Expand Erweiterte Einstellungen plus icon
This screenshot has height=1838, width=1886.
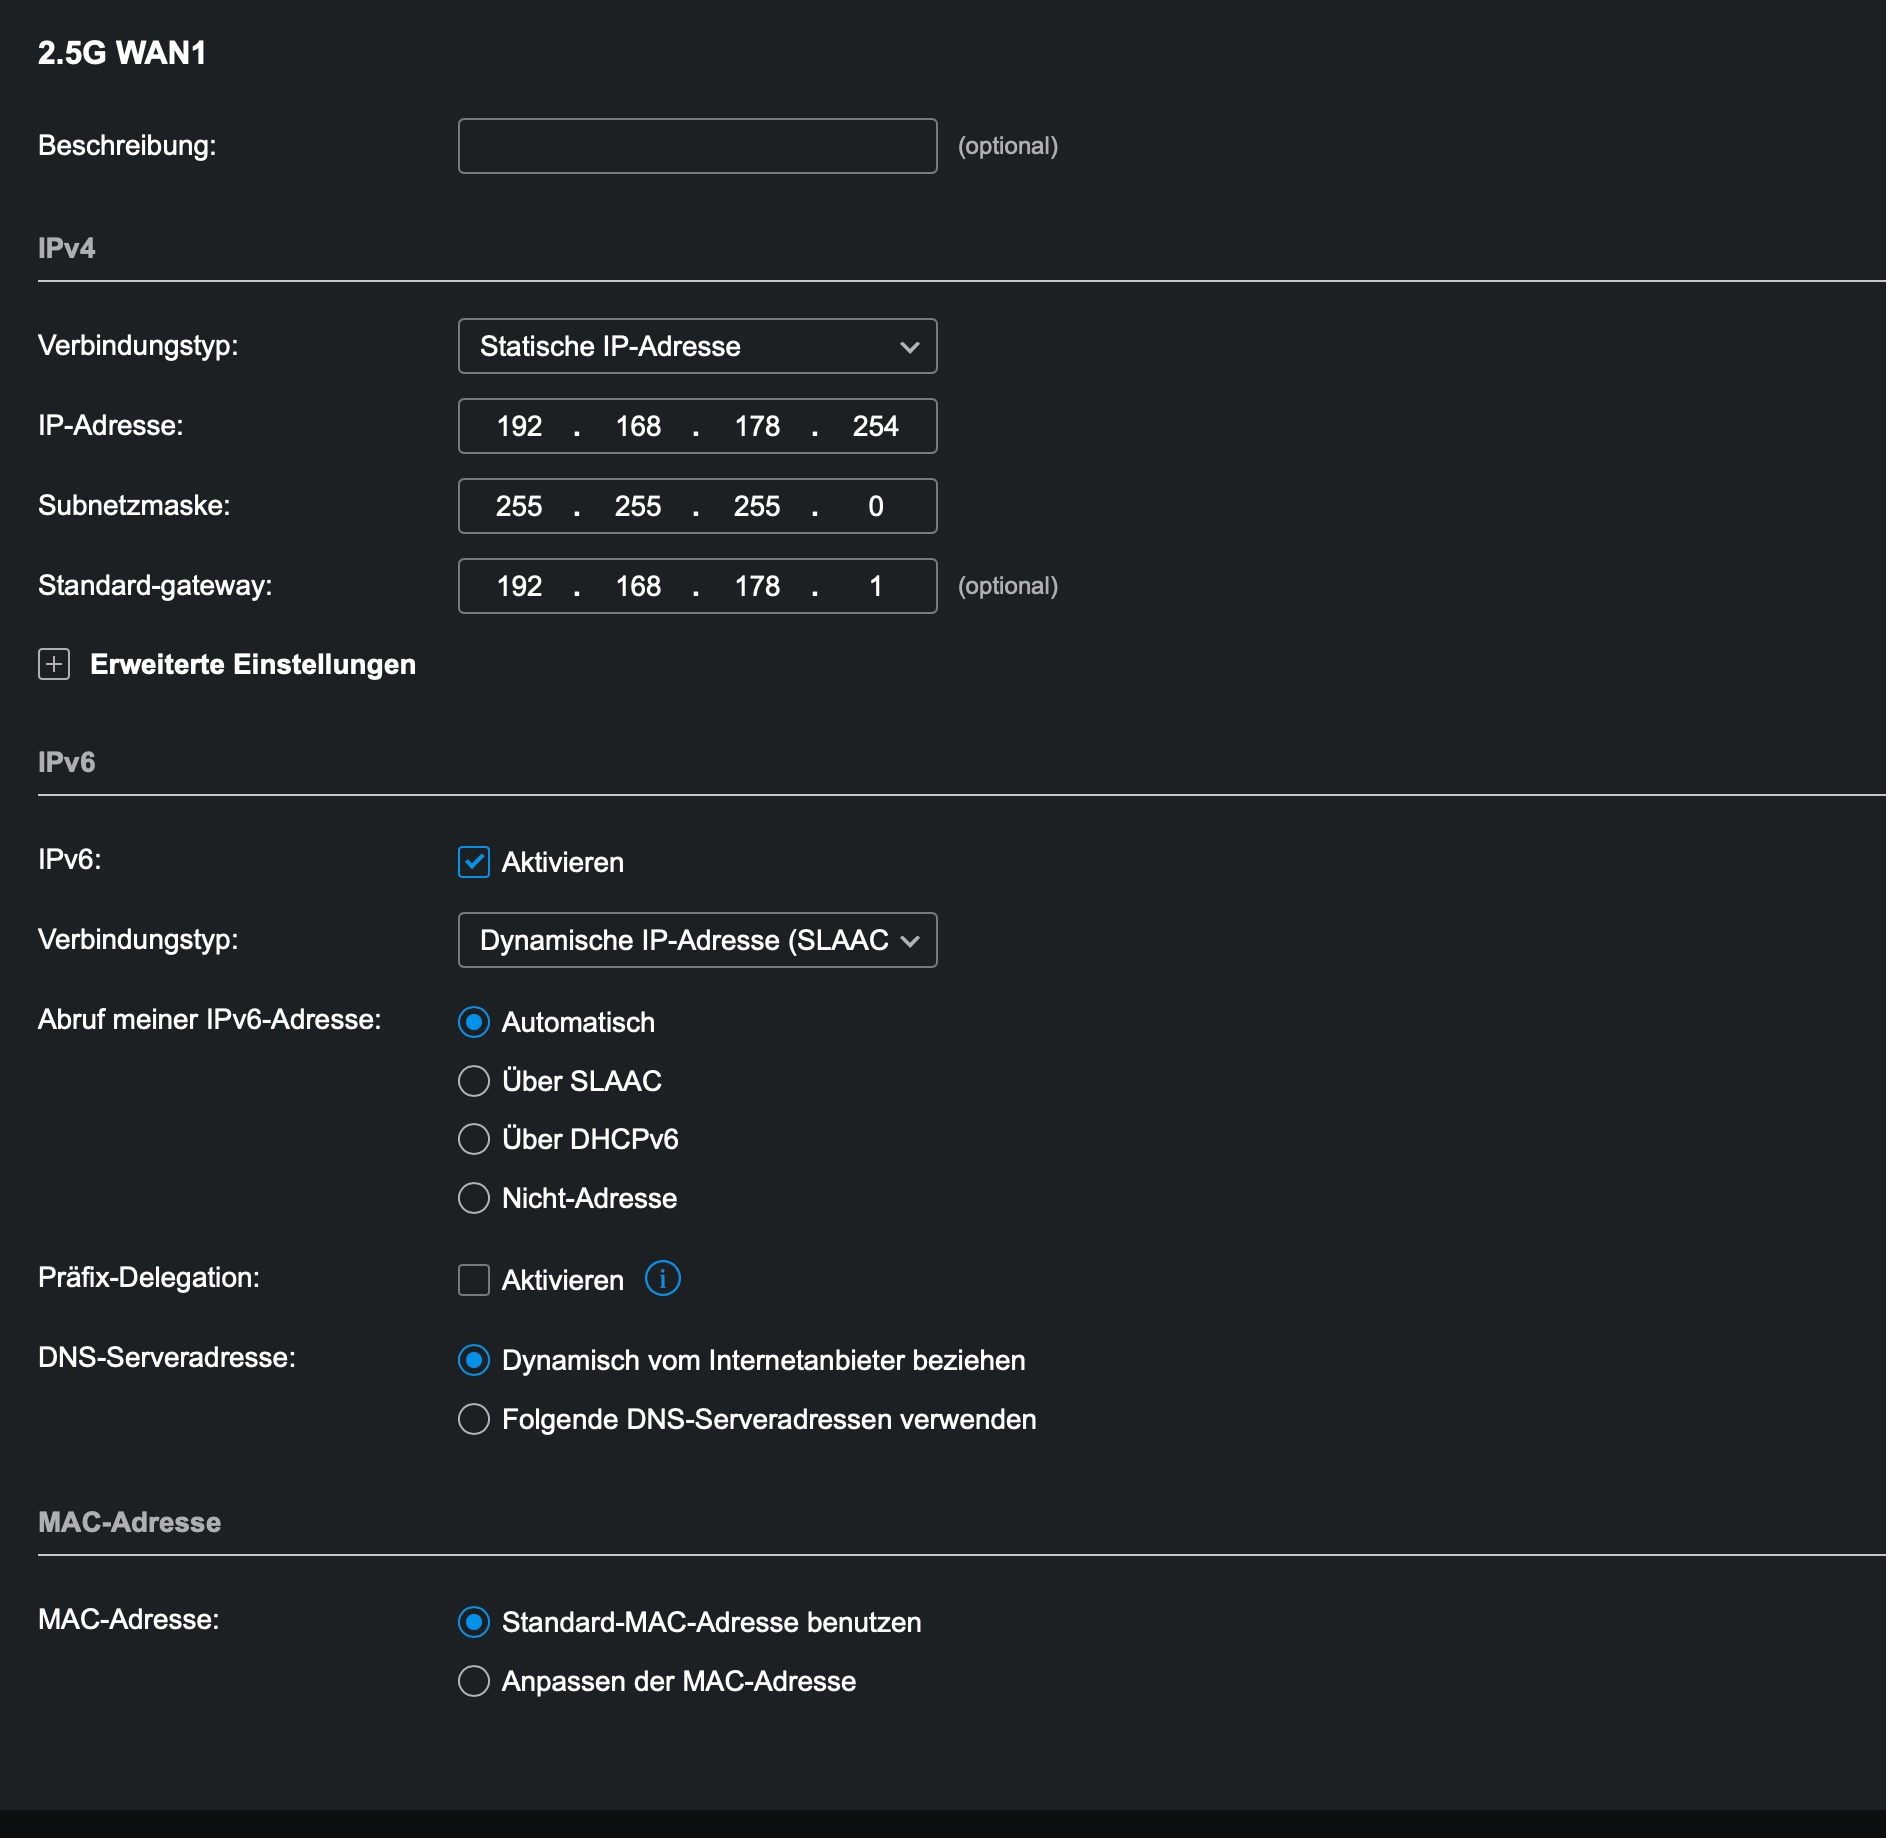pos(54,664)
